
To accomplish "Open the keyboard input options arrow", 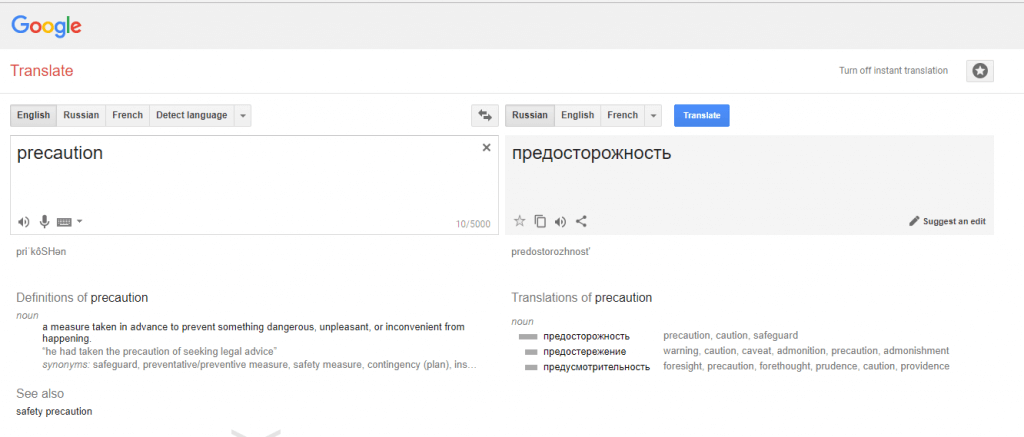I will pyautogui.click(x=80, y=221).
